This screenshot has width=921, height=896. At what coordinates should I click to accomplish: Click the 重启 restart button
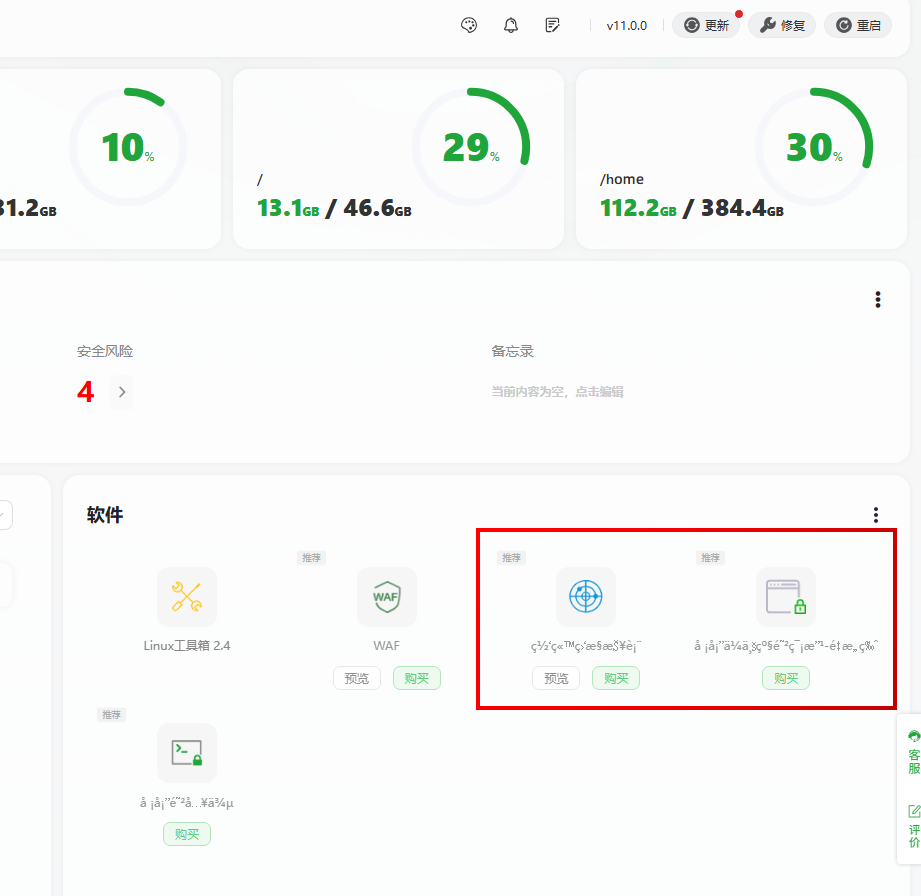pos(858,25)
